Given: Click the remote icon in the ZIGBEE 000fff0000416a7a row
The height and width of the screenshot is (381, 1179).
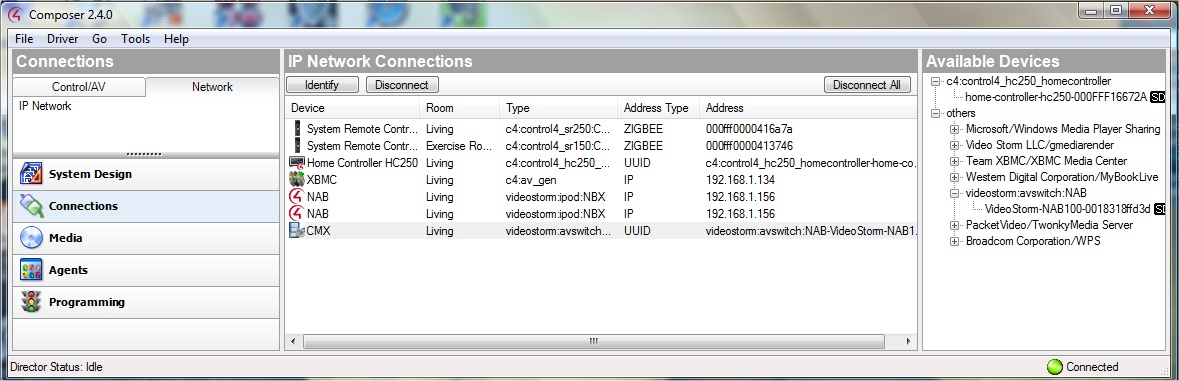Looking at the screenshot, I should click(x=297, y=129).
